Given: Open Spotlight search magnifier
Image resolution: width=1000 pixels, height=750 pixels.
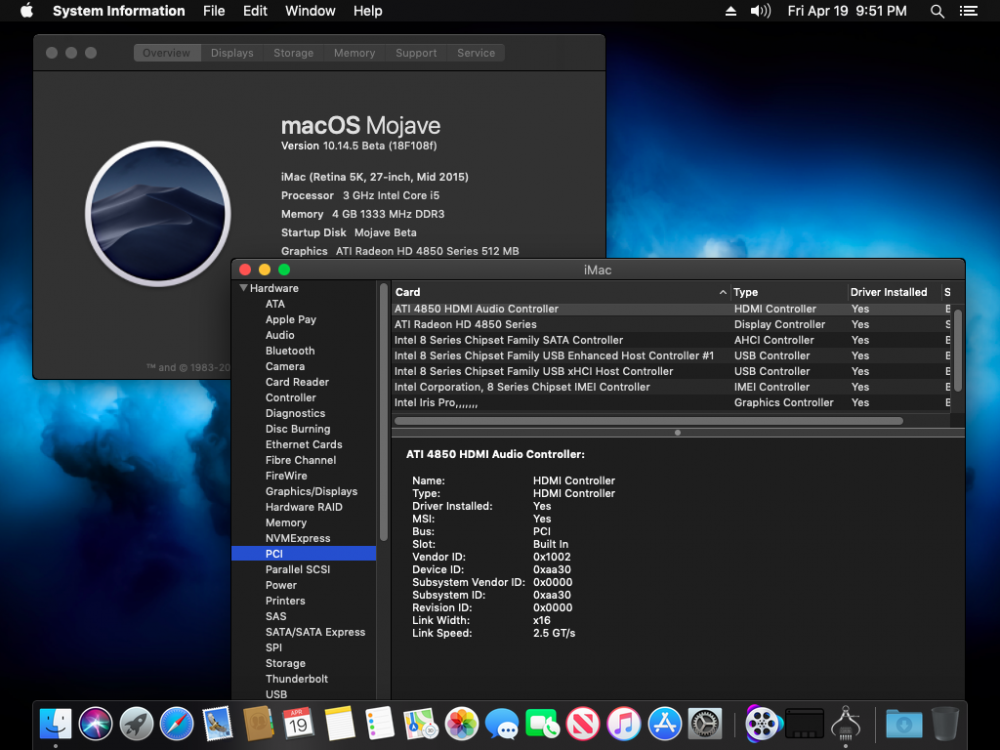Looking at the screenshot, I should click(x=937, y=11).
